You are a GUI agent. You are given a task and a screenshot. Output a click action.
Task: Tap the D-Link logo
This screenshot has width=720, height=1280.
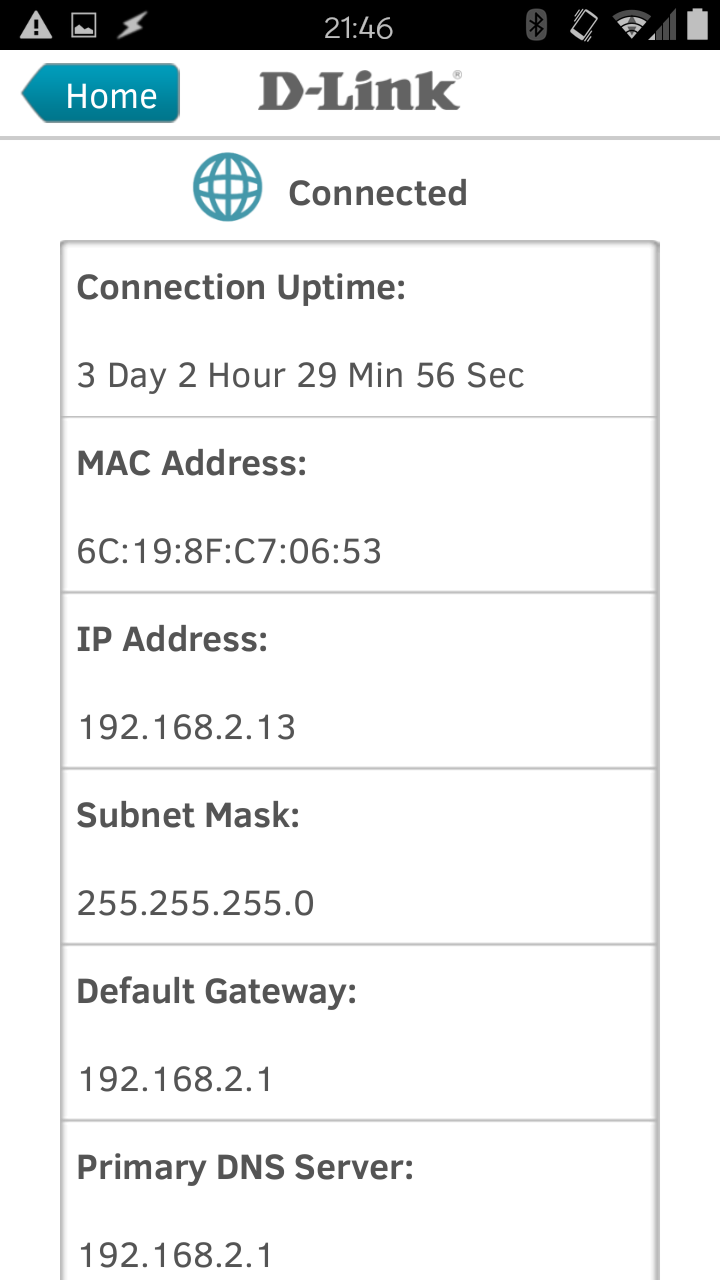point(360,92)
